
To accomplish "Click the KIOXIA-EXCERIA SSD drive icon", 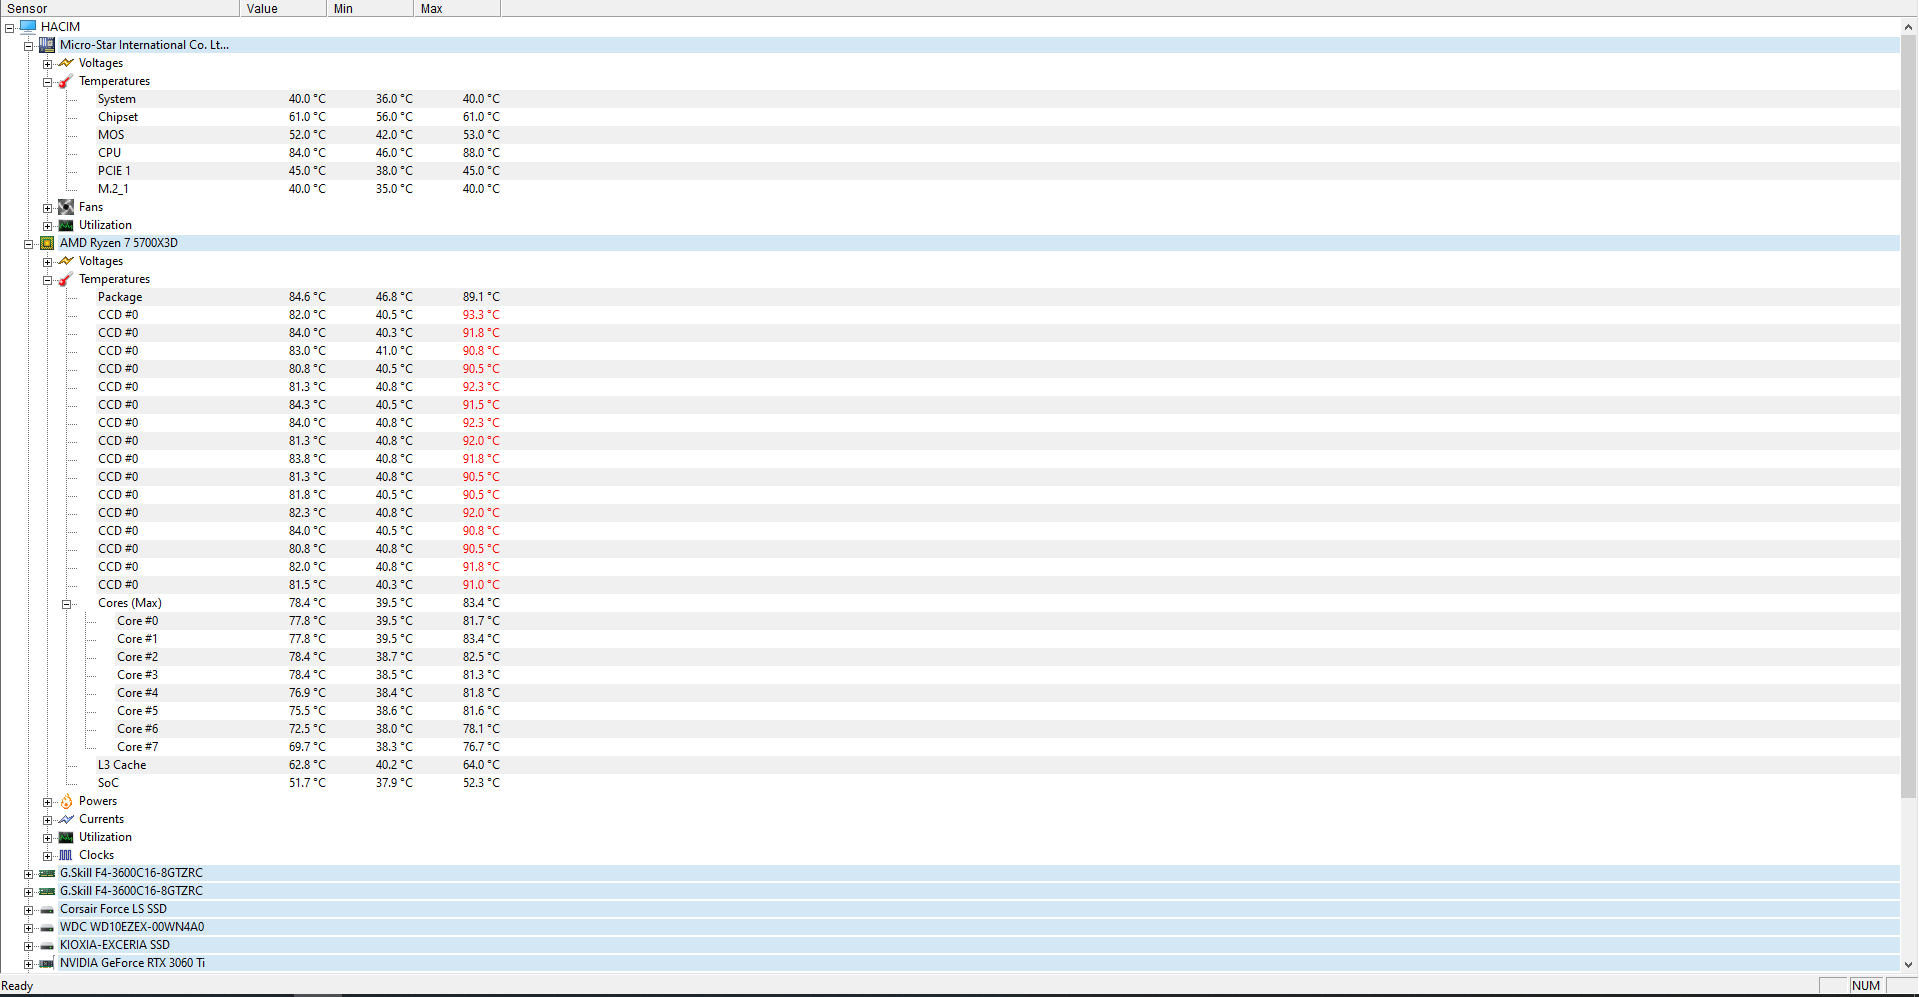I will tap(47, 946).
